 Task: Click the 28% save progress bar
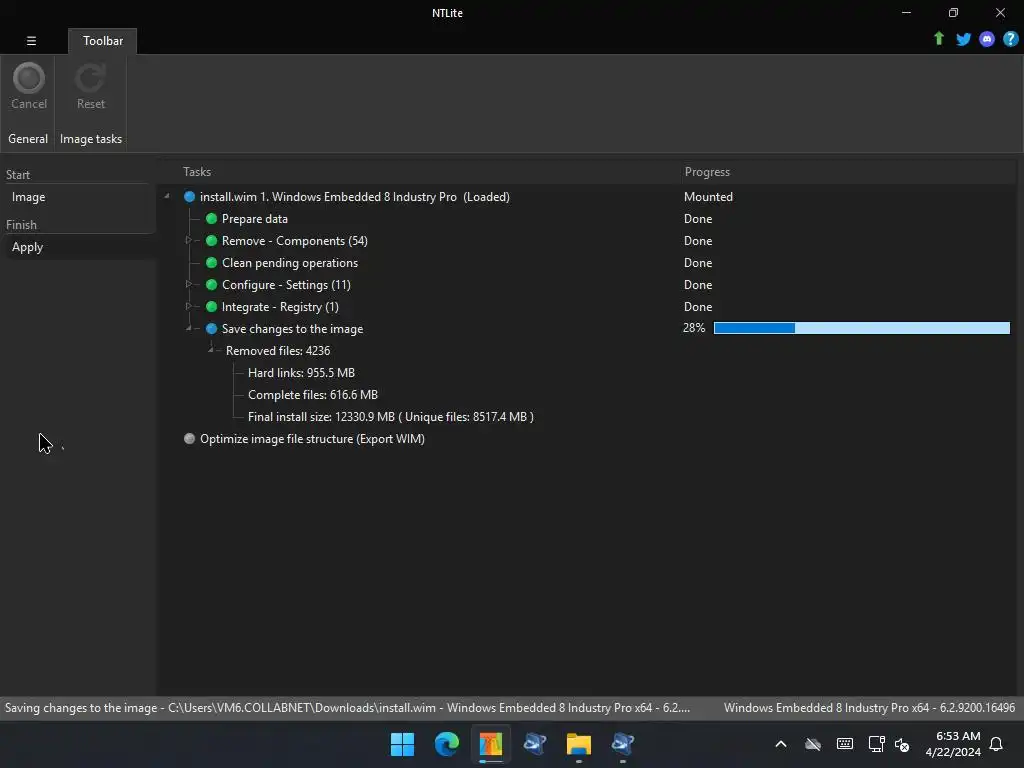[861, 328]
